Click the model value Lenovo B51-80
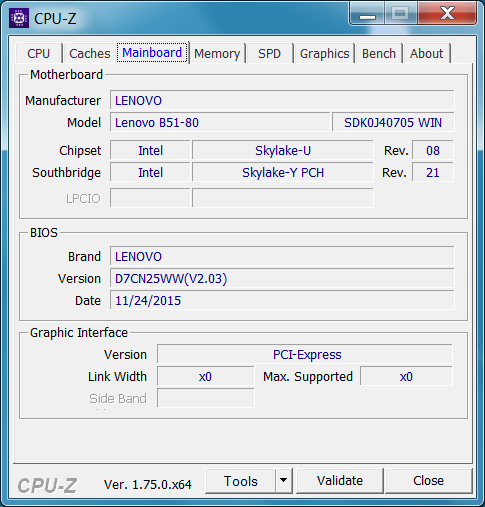Viewport: 485px width, 507px height. (220, 122)
